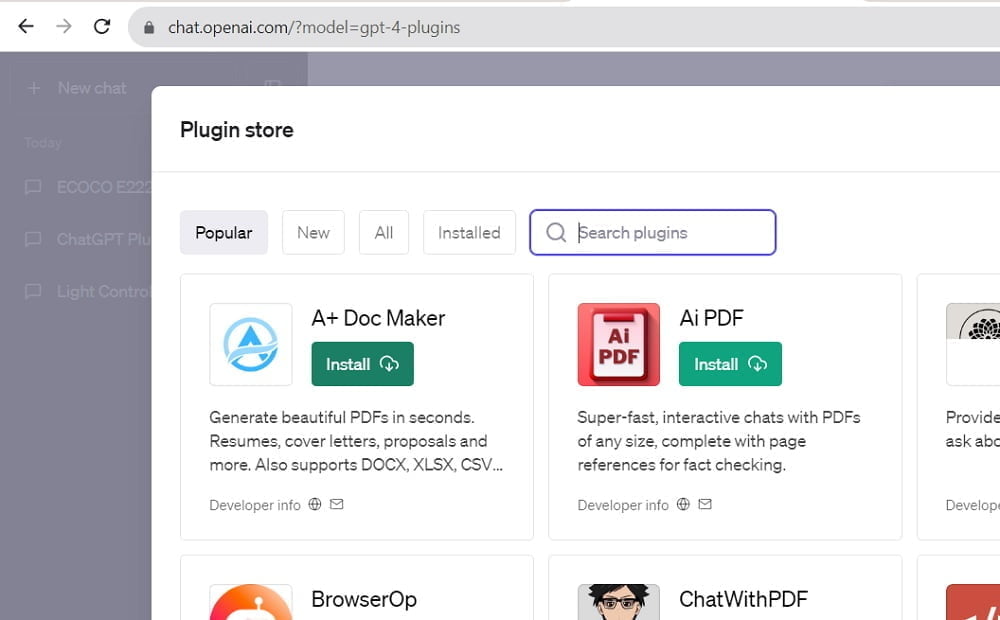
Task: Click the browser page reload icon
Action: point(102,26)
